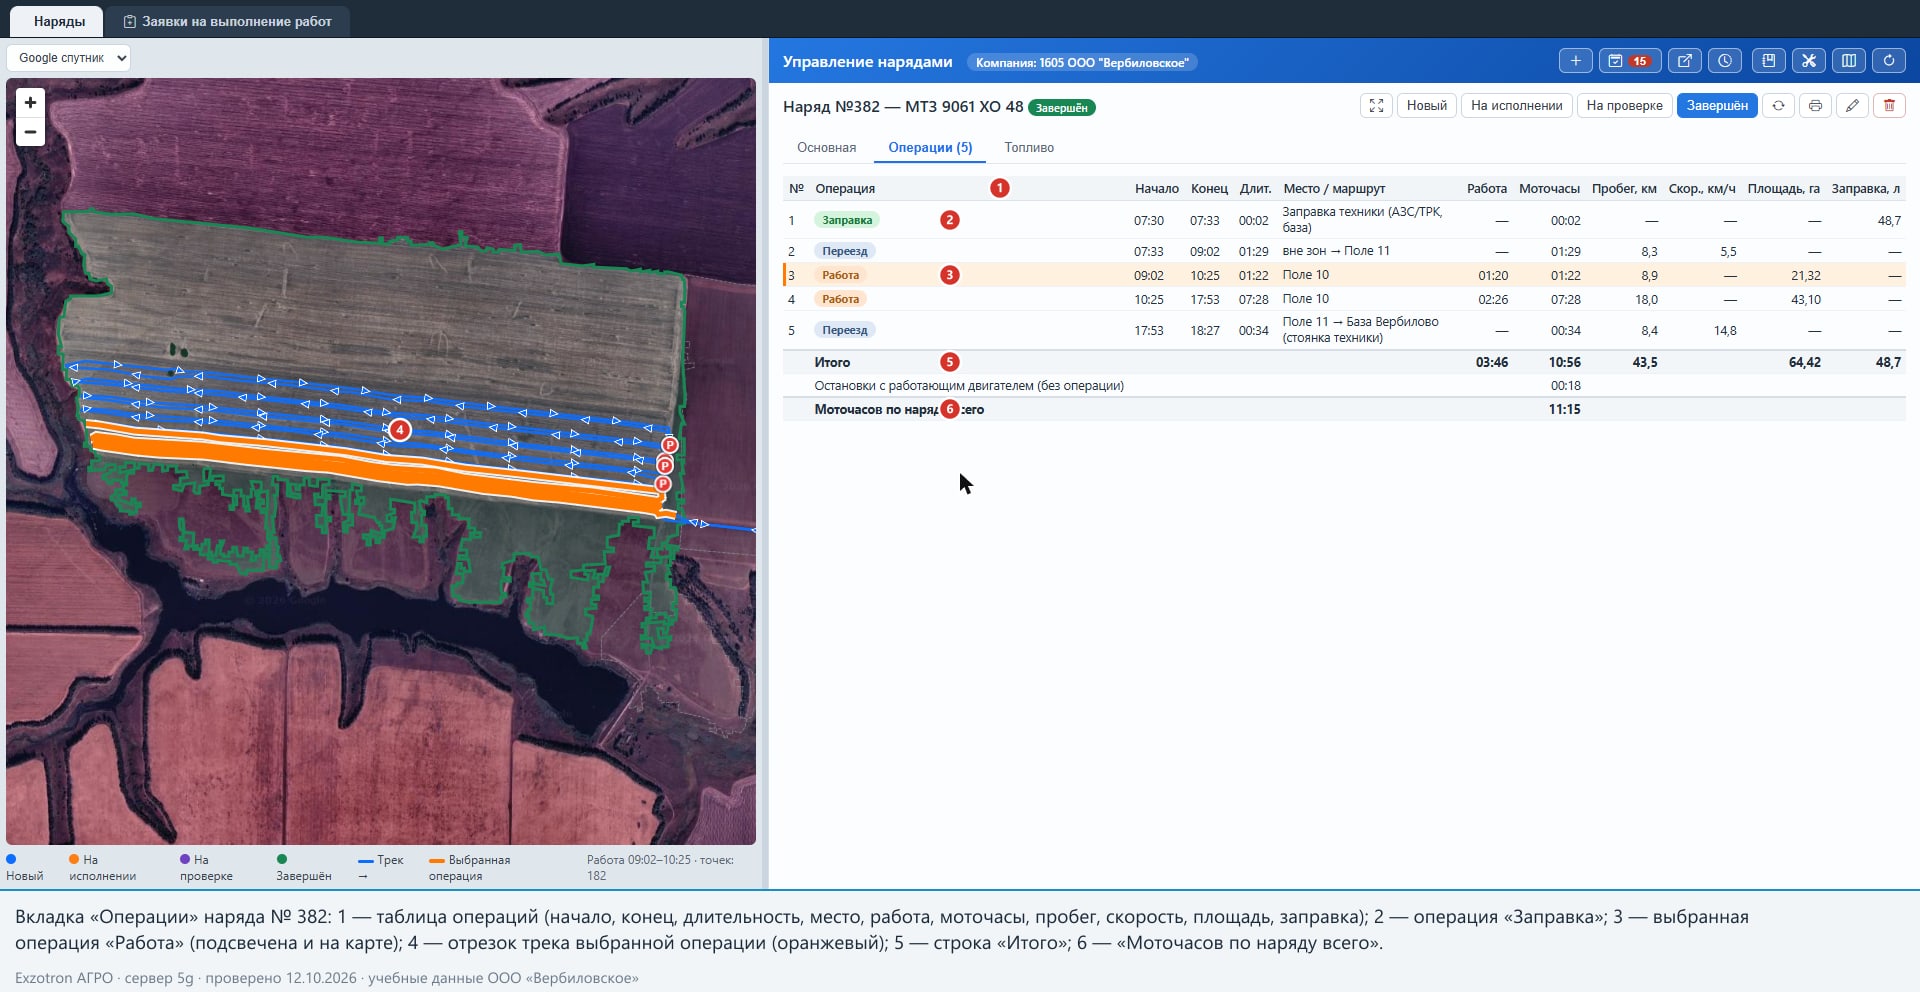Viewport: 1920px width, 992px height.
Task: Delete order with red trash icon
Action: point(1889,105)
